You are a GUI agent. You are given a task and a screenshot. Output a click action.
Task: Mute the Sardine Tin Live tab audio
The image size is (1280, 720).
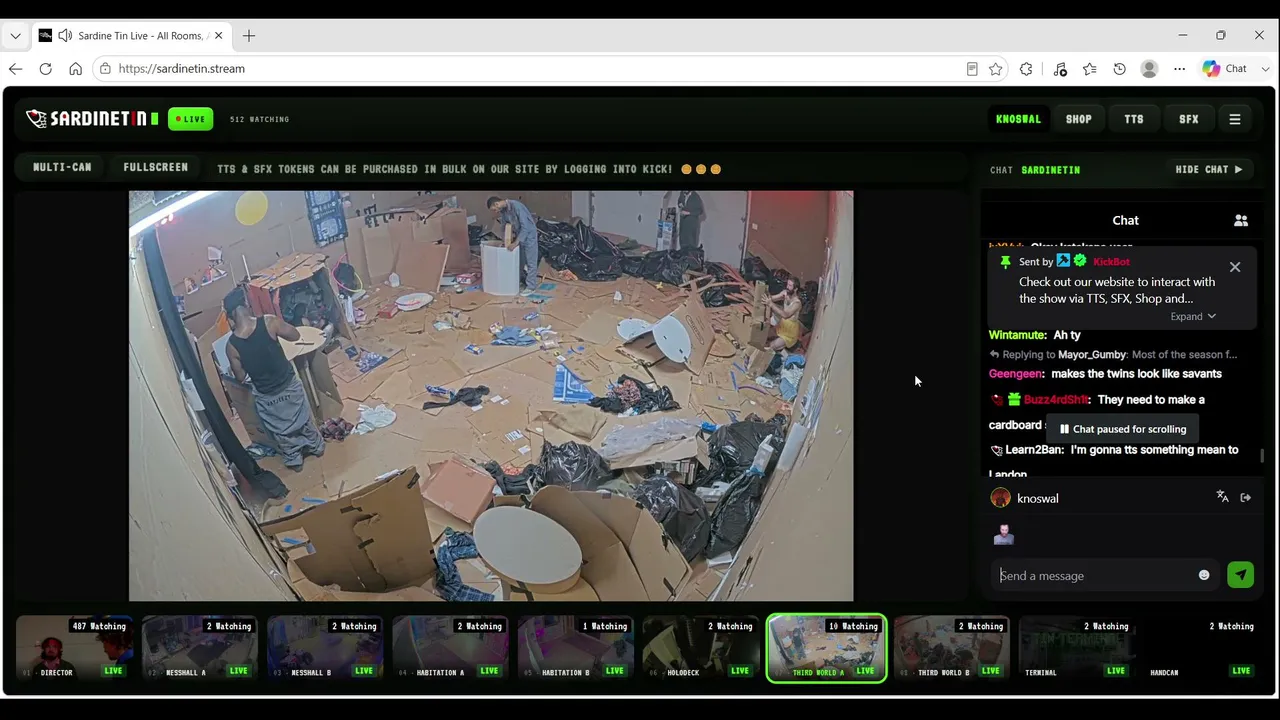point(65,36)
